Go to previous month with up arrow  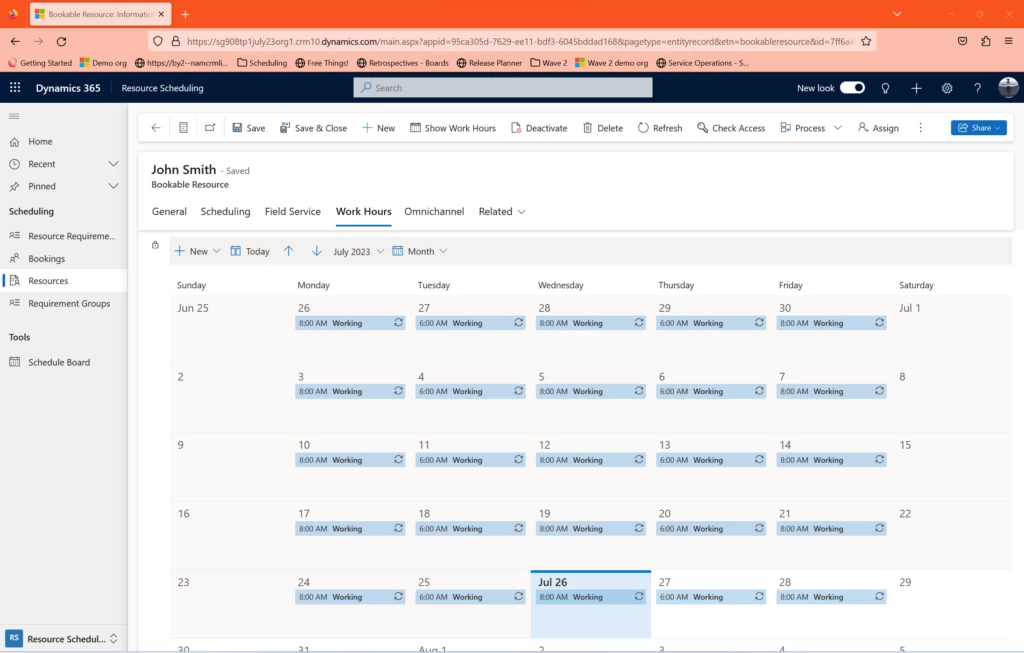pyautogui.click(x=289, y=251)
